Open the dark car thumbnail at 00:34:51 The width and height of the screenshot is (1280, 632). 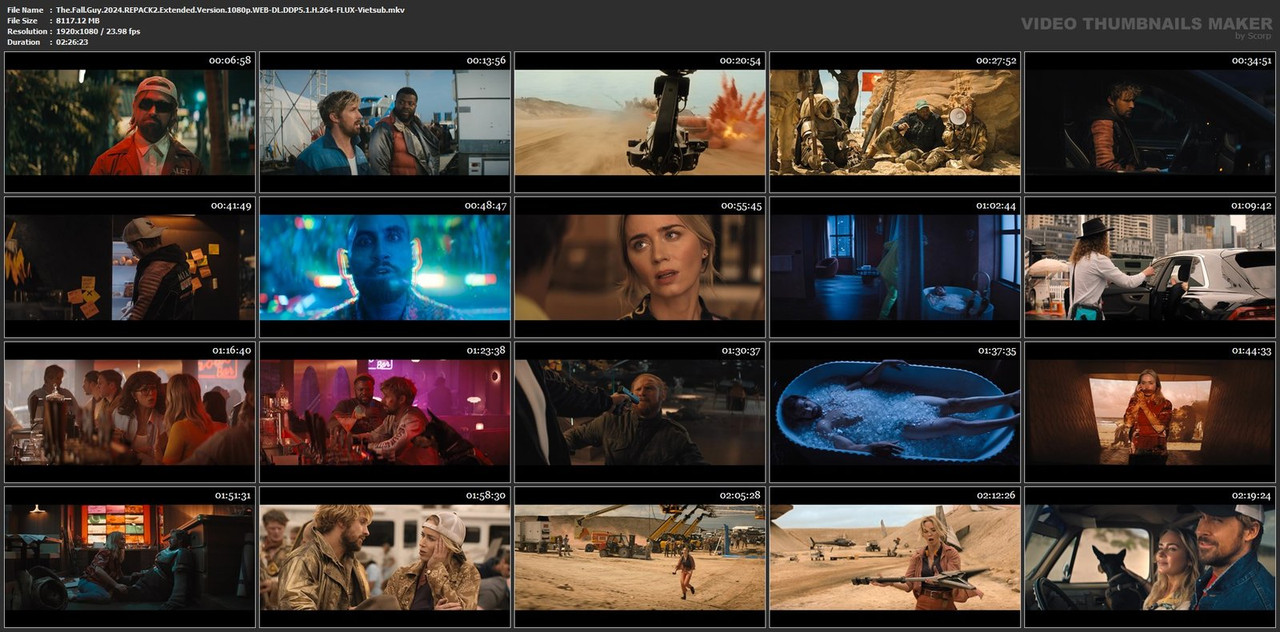[x=1150, y=121]
